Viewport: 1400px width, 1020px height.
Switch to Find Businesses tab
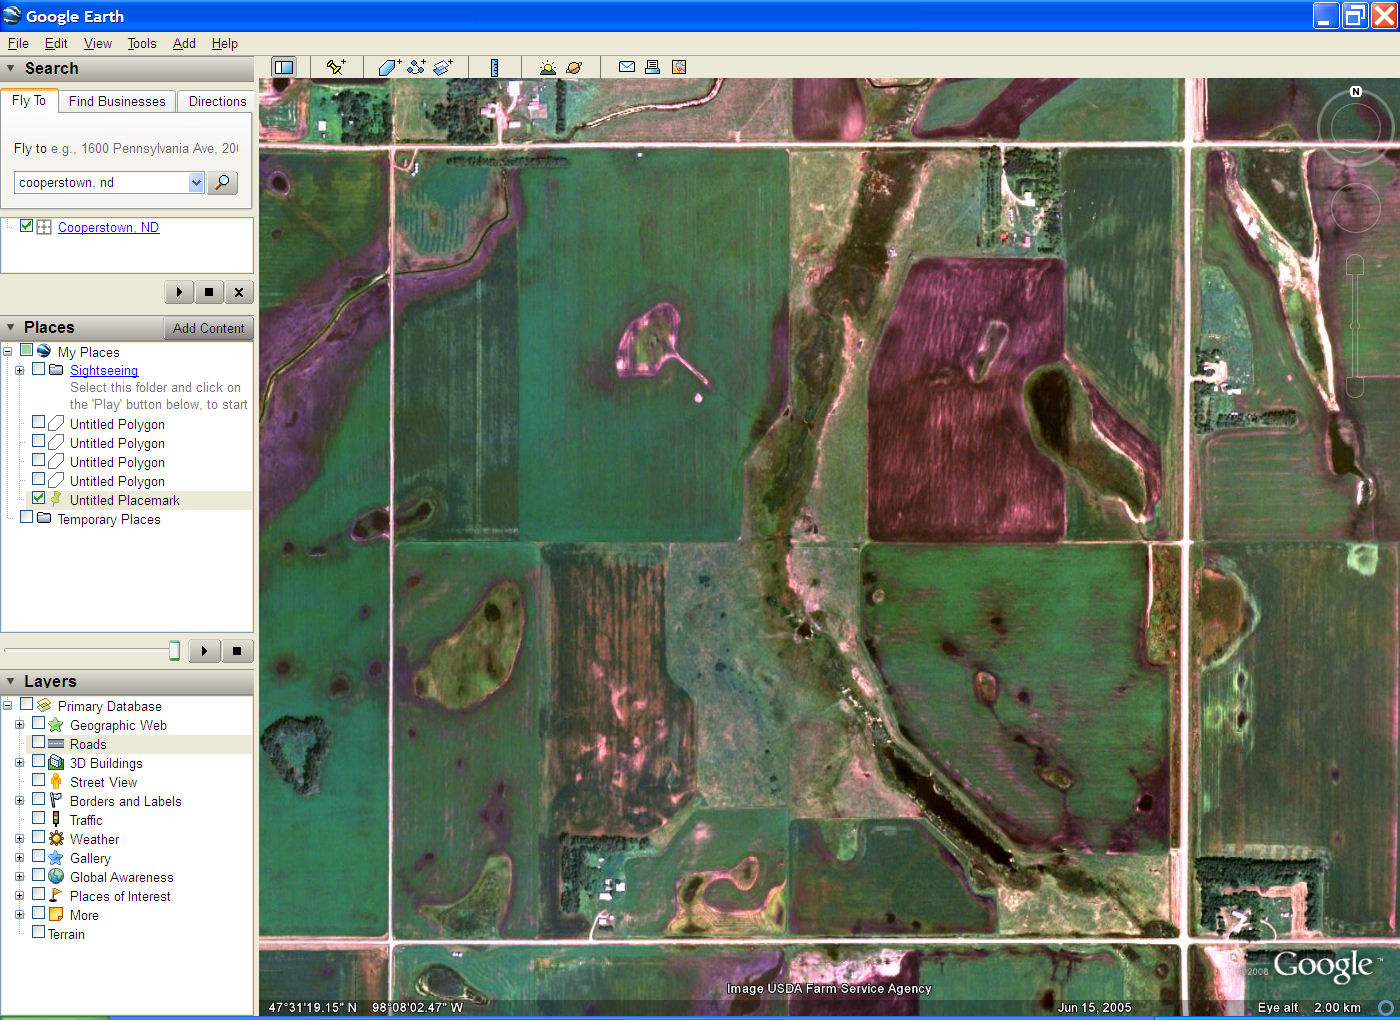pos(117,101)
